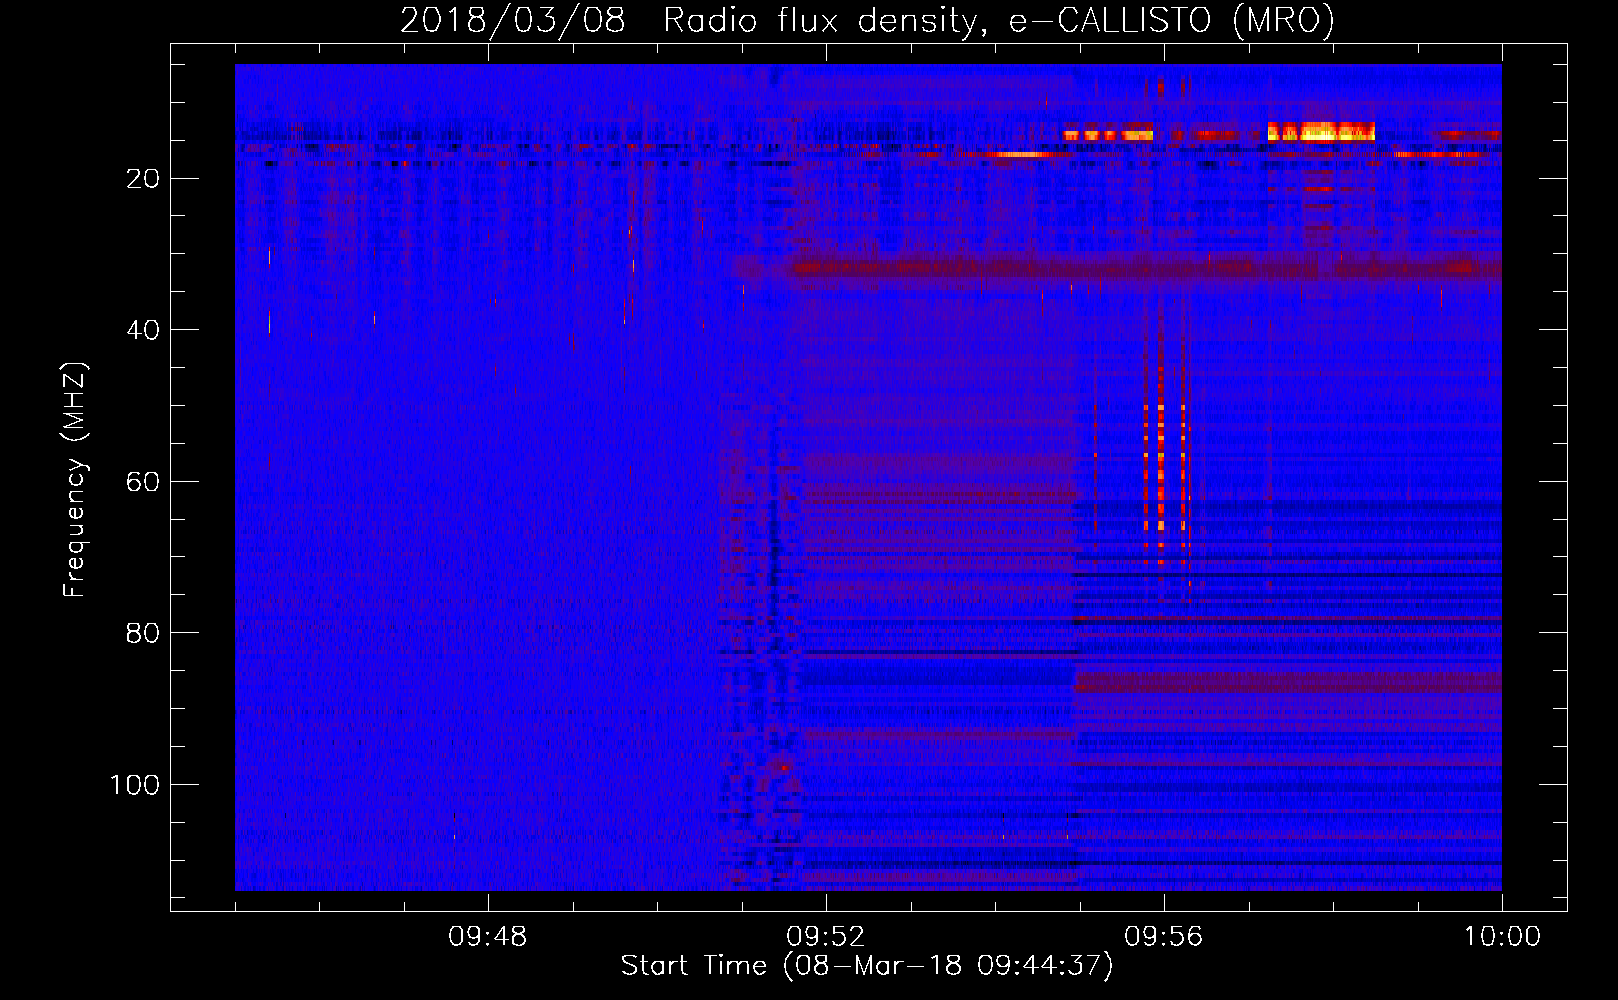Click the 'Start Time (08-Mar-18 09:44:37)' label

[867, 966]
